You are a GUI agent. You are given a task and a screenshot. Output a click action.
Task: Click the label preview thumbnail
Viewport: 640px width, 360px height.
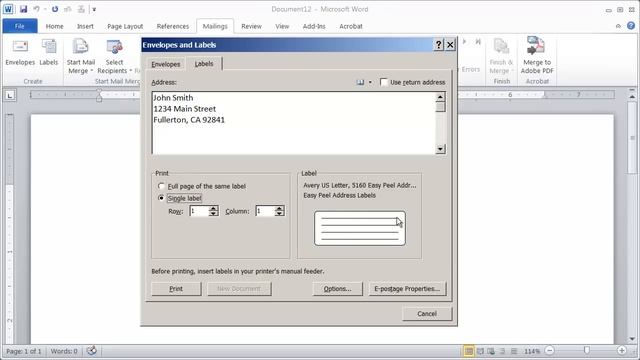tap(360, 228)
